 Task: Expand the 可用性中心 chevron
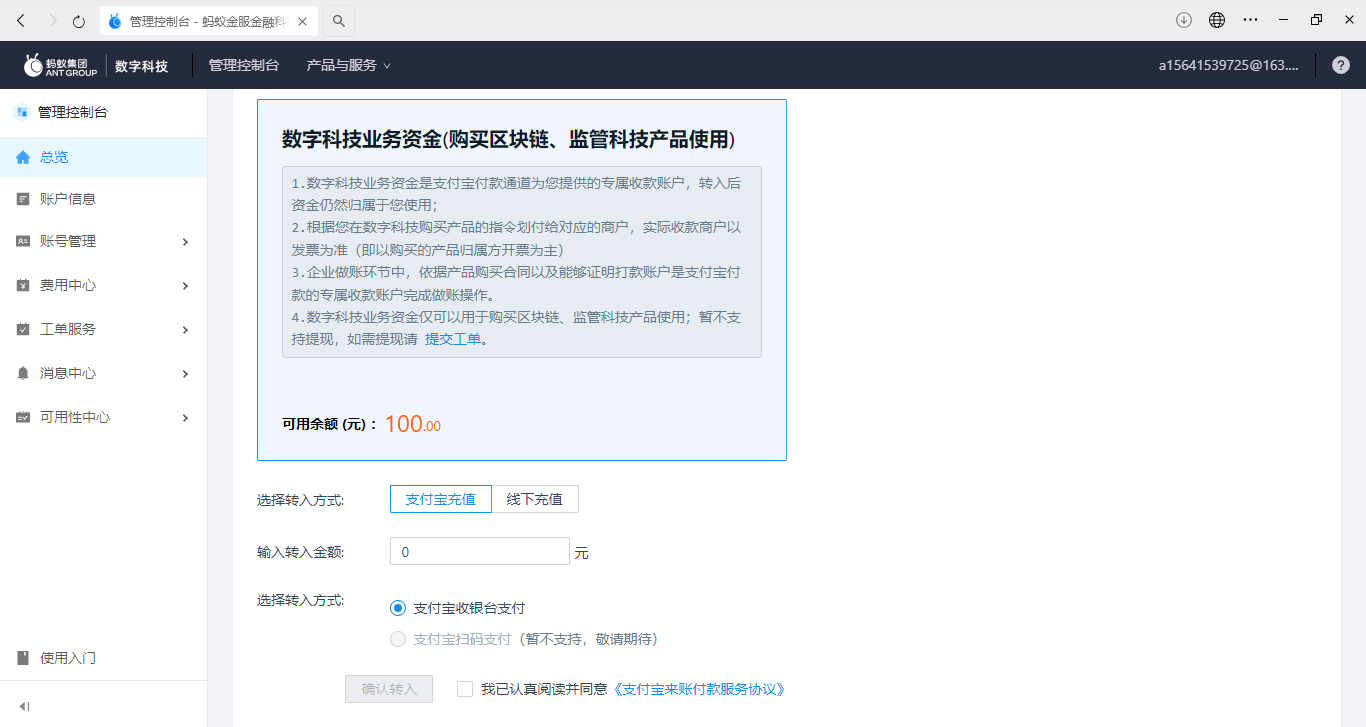(185, 417)
